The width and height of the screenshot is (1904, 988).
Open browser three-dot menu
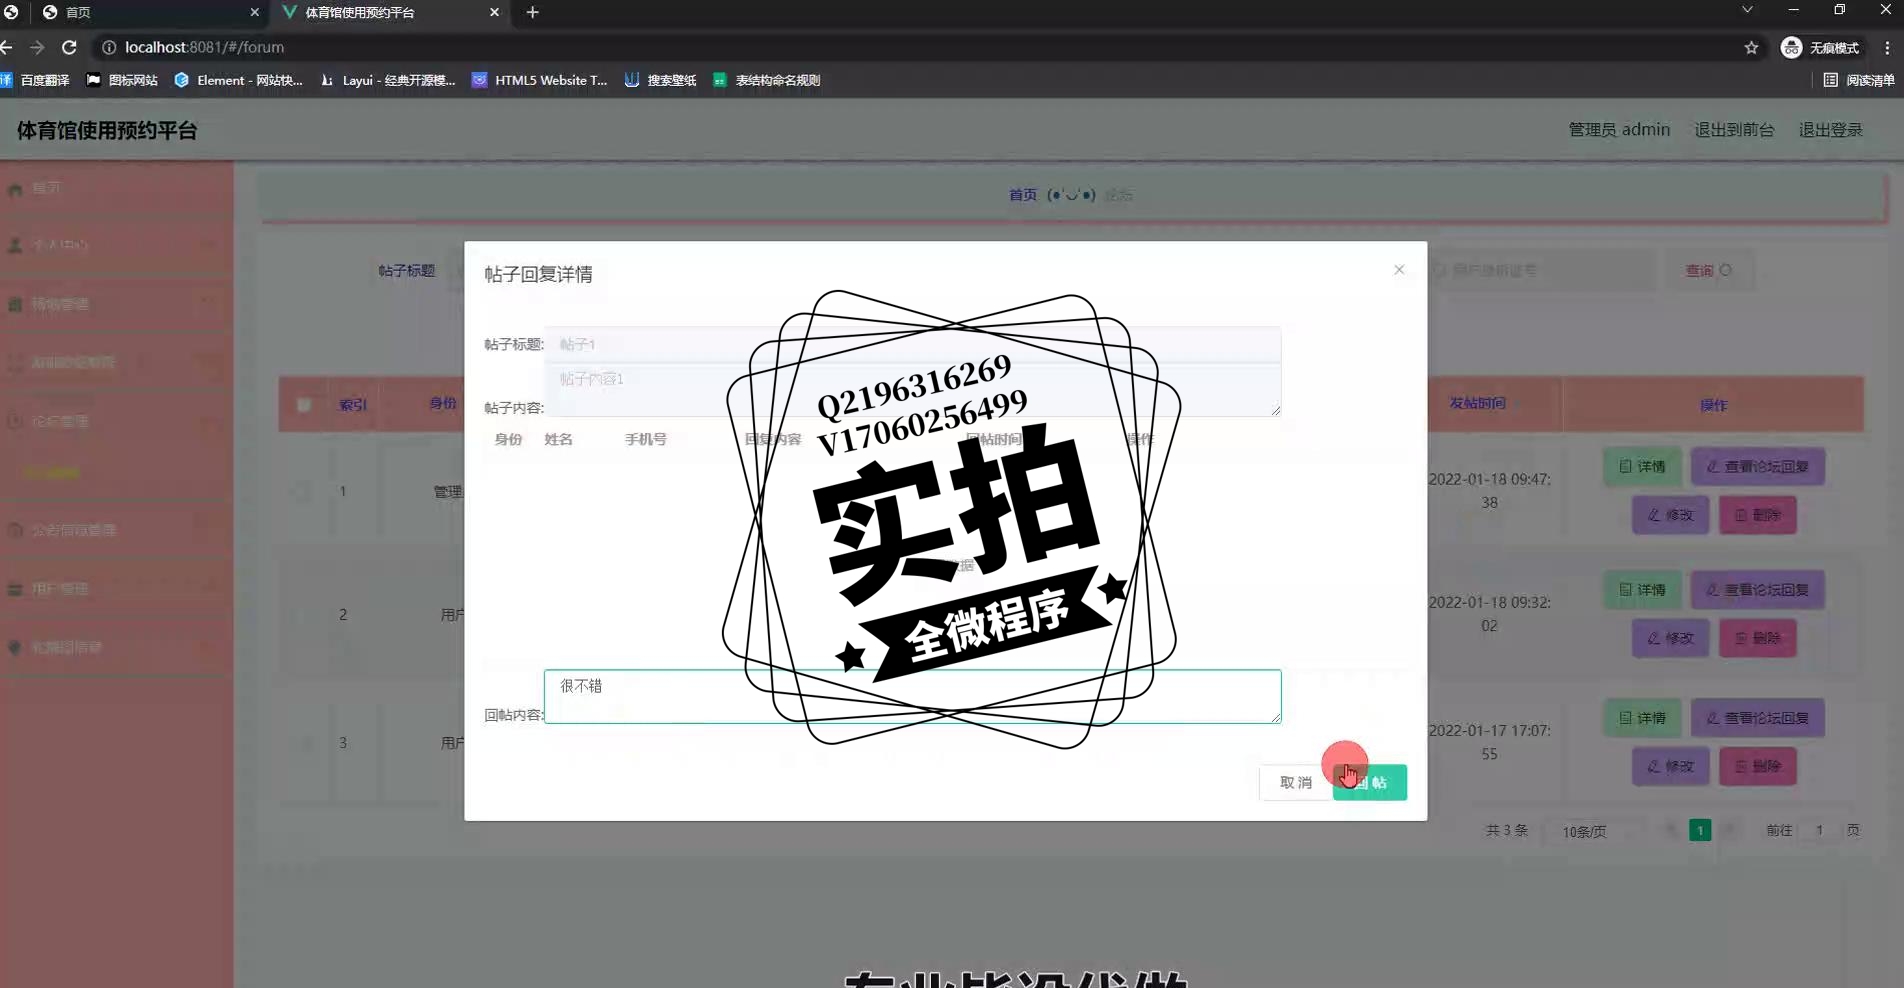tap(1887, 47)
